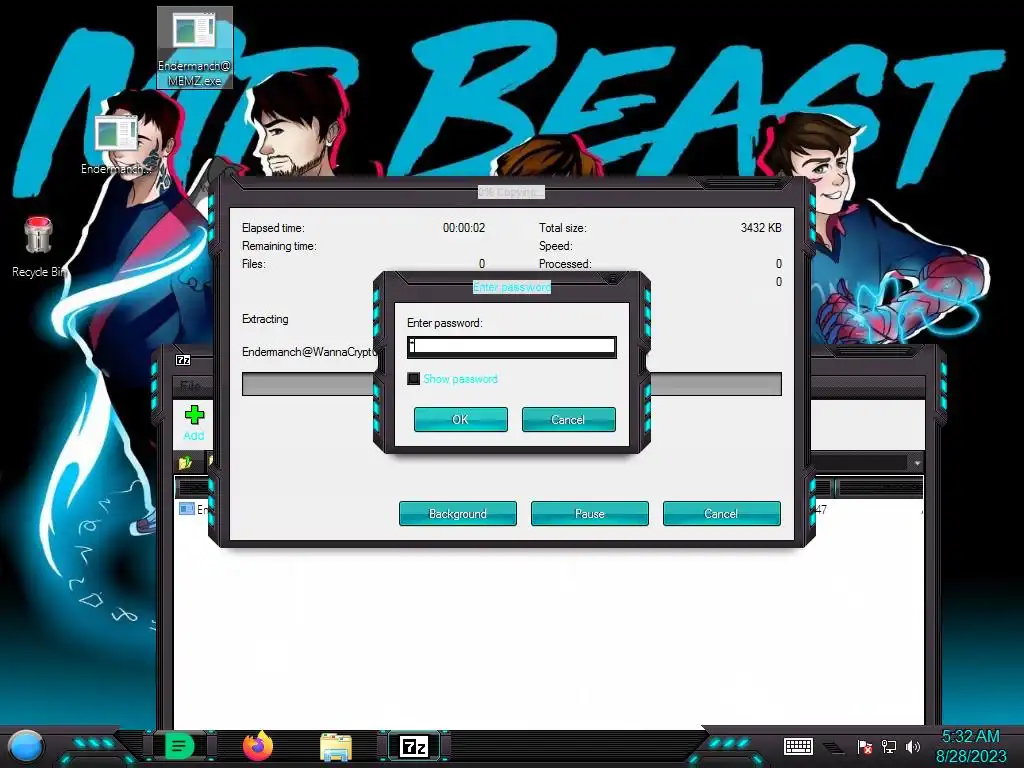The image size is (1024, 768).
Task: Pause the extraction progress
Action: tap(590, 513)
